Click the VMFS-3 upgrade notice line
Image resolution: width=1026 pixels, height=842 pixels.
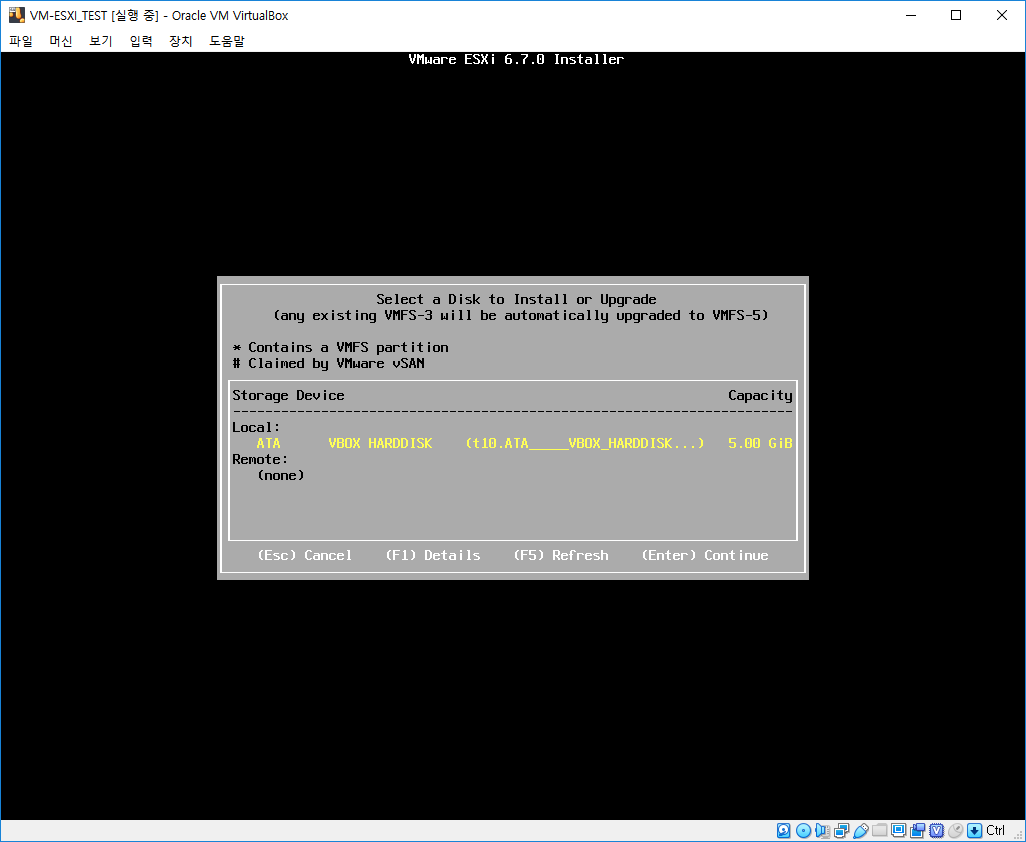click(521, 315)
